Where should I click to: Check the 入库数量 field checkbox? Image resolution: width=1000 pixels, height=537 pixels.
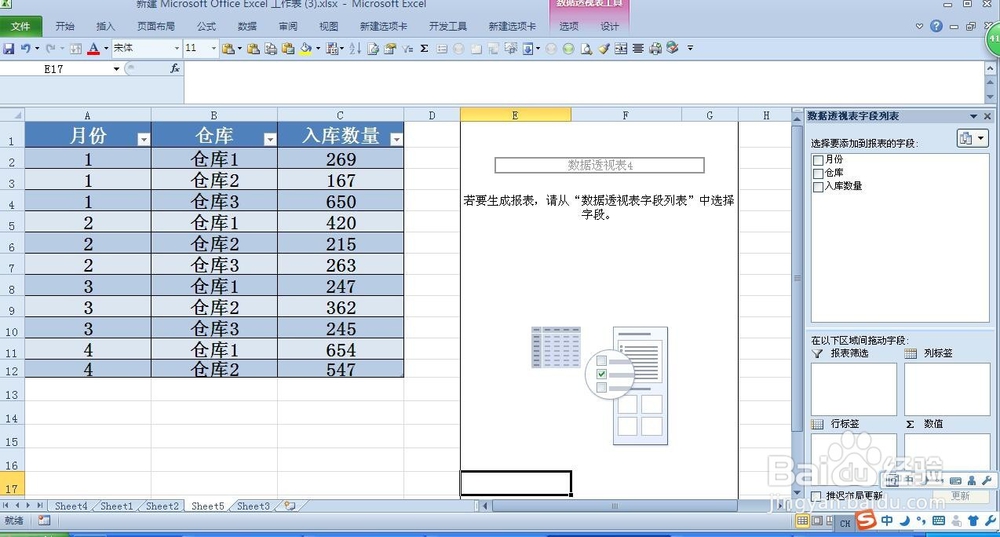point(818,187)
